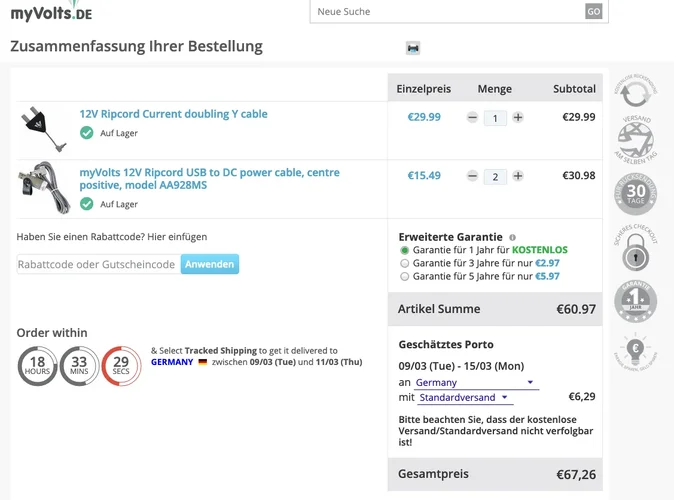This screenshot has height=500, width=674.
Task: Increase quantity of the Y cable
Action: pos(518,117)
